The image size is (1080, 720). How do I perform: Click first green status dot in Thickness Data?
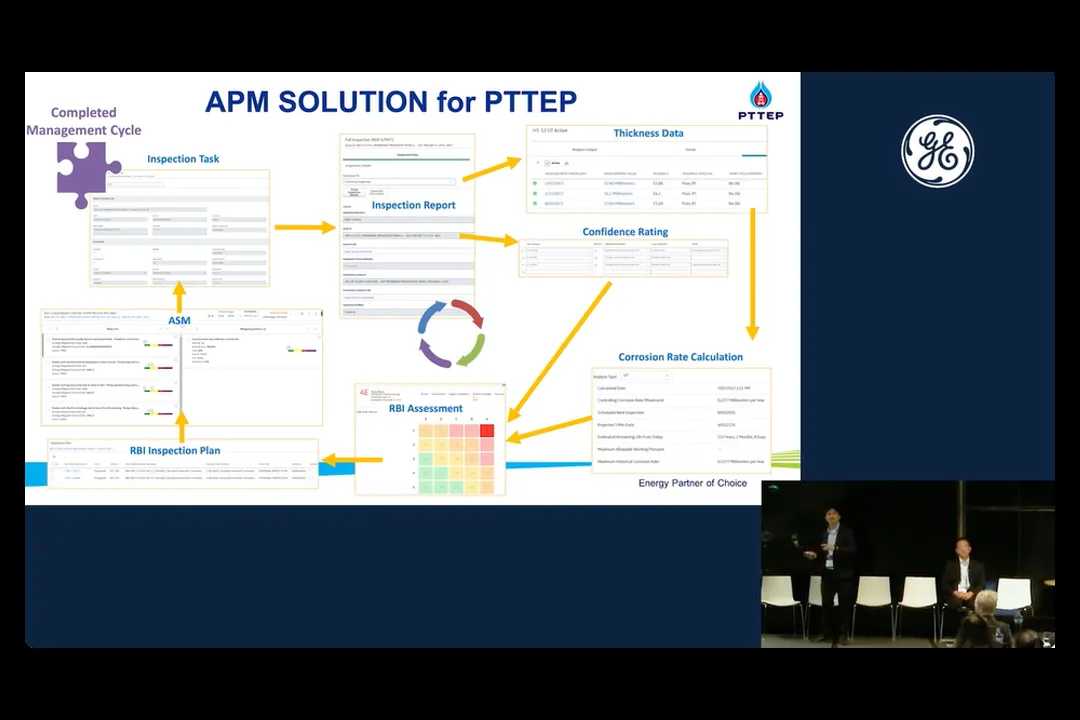tap(535, 183)
